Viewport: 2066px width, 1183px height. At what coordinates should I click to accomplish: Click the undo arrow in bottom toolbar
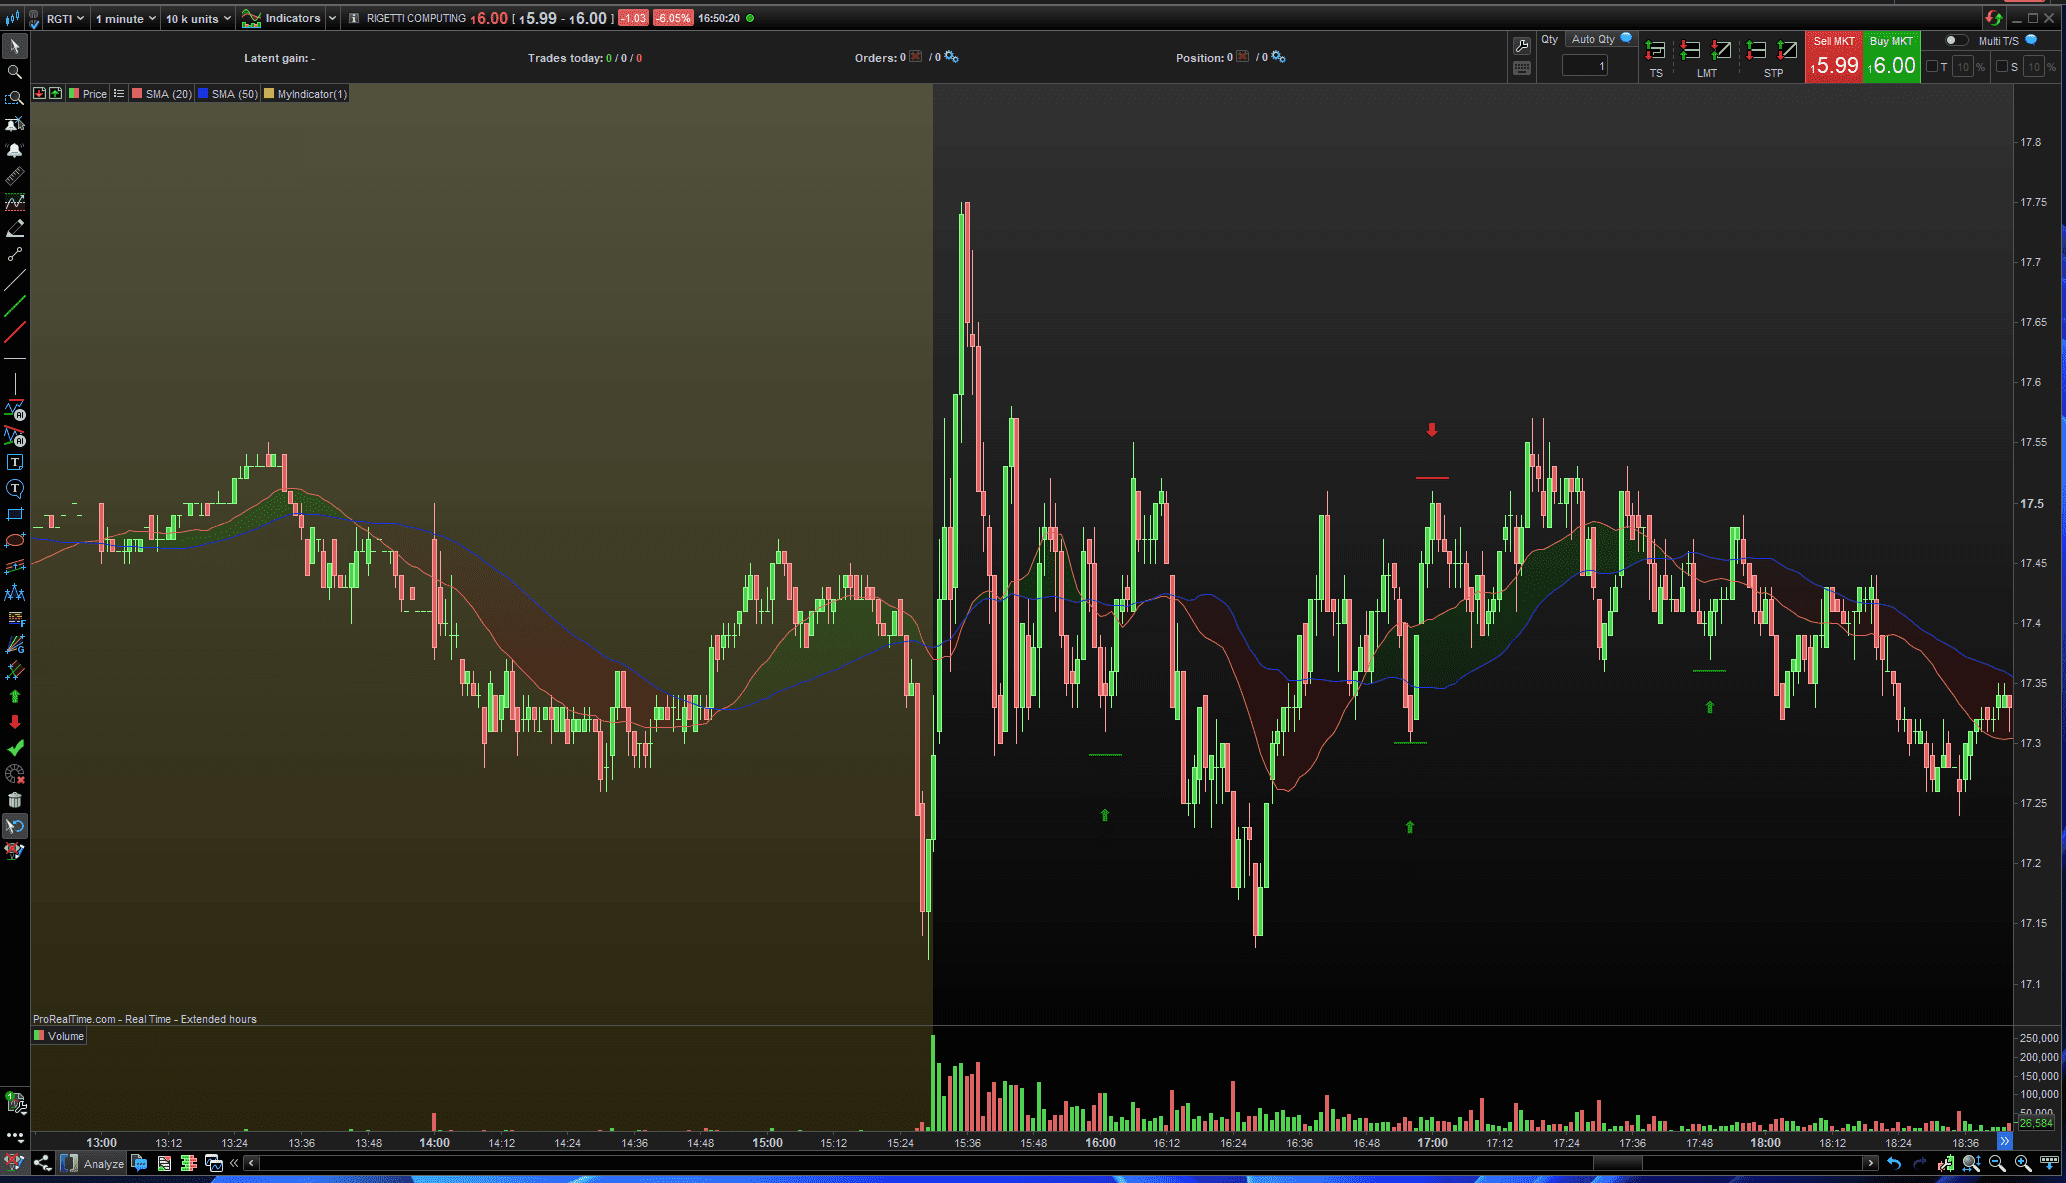(1894, 1163)
